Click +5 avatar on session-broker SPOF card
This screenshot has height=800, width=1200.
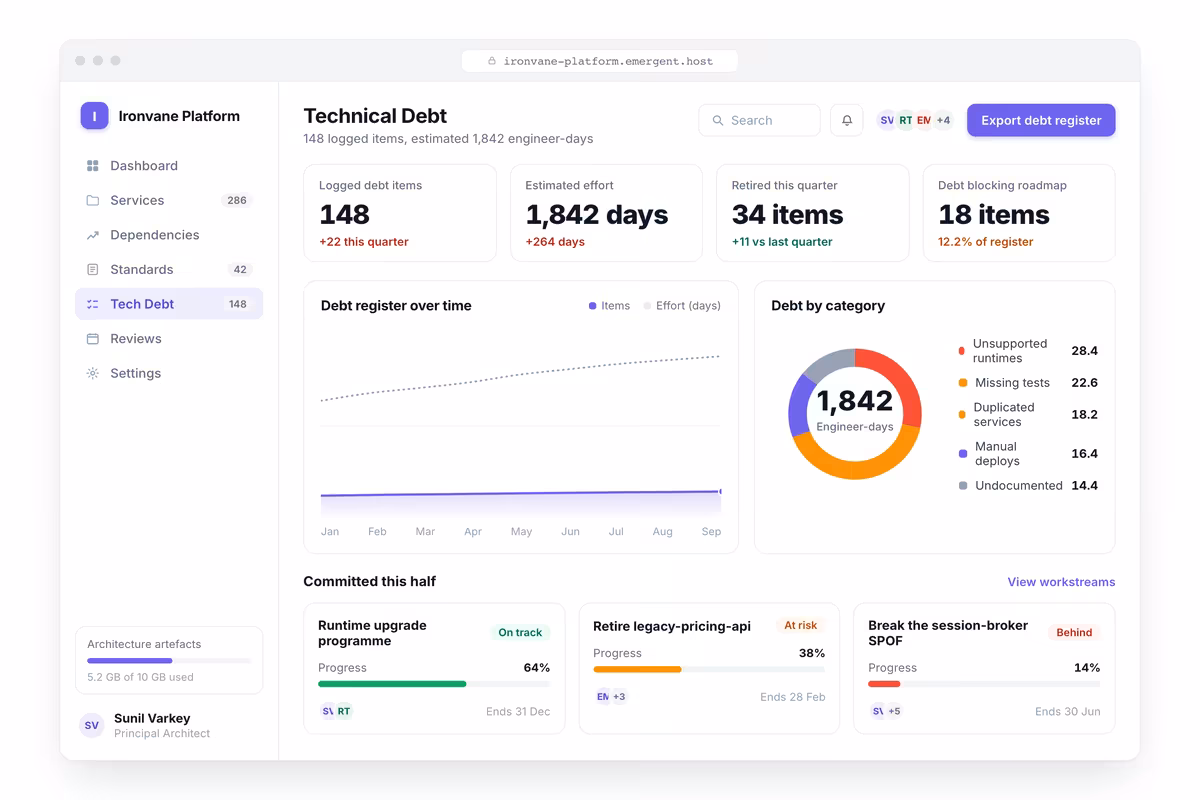894,711
